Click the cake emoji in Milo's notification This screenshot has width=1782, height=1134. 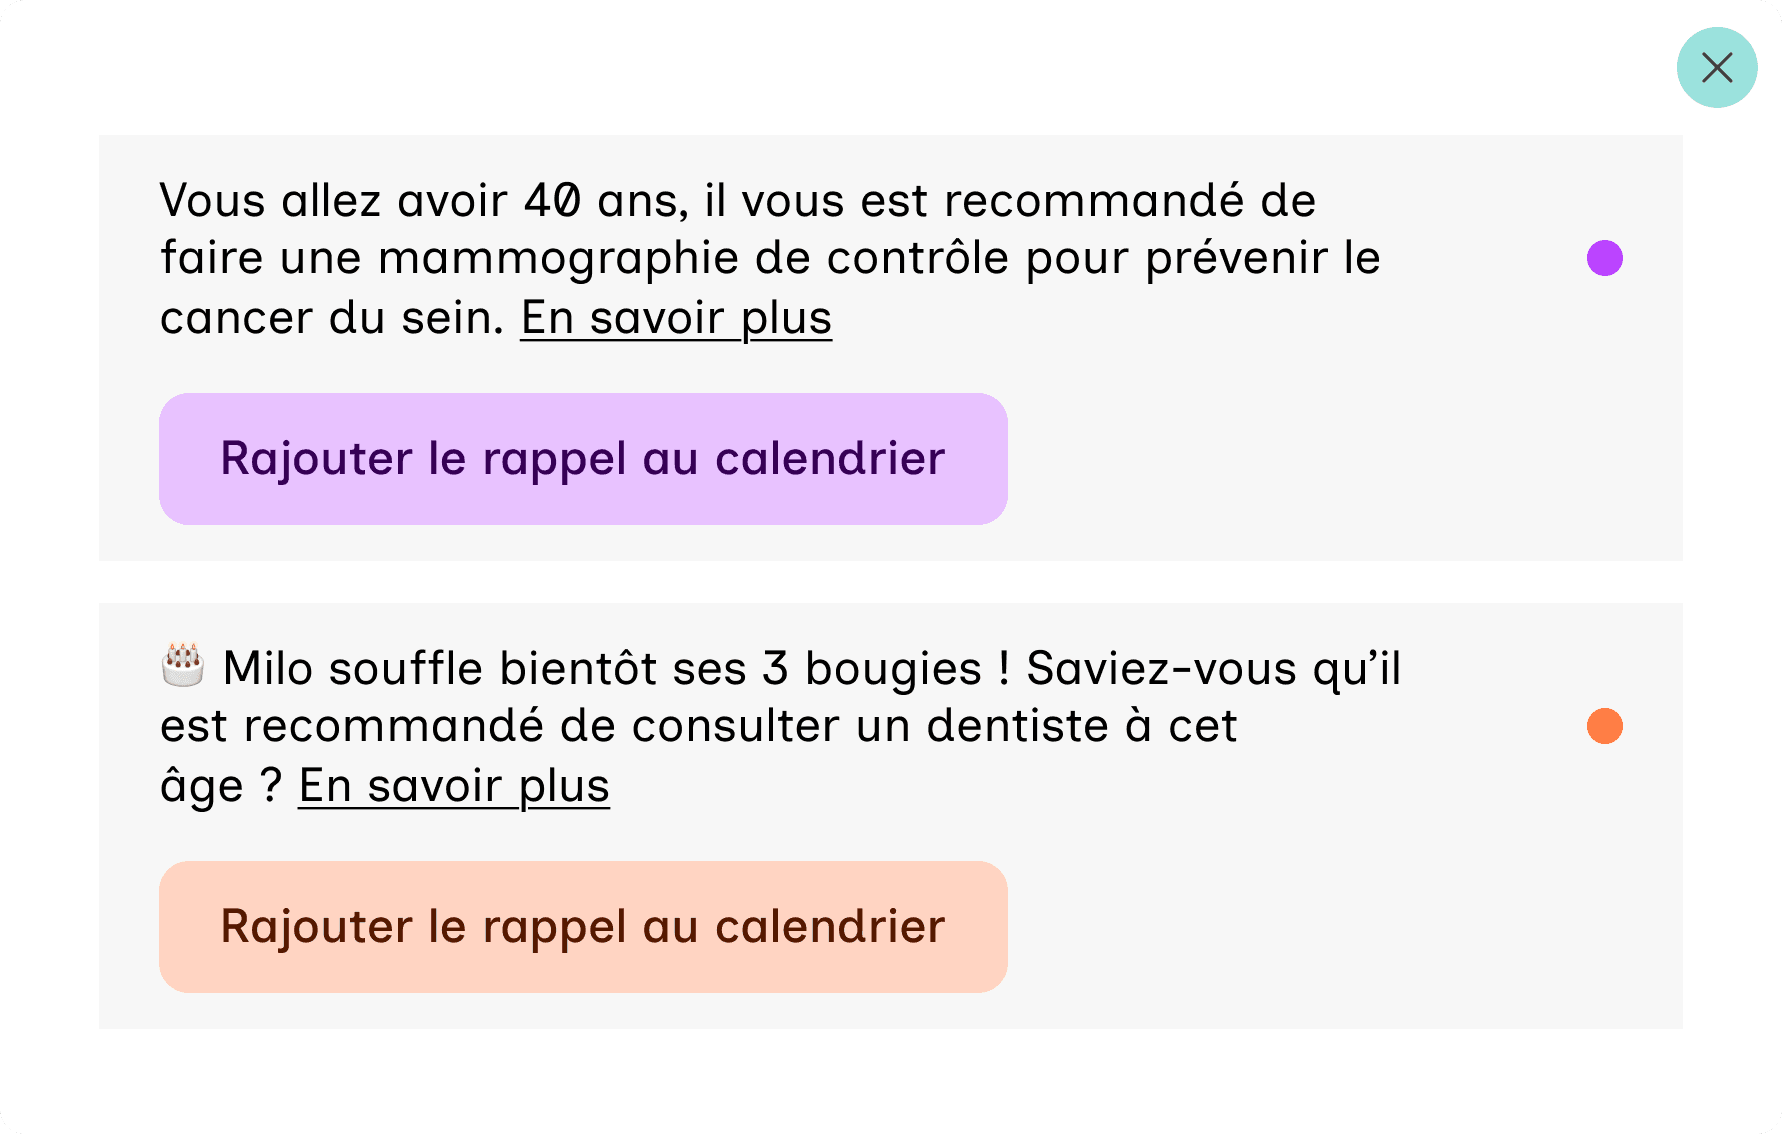pos(180,662)
